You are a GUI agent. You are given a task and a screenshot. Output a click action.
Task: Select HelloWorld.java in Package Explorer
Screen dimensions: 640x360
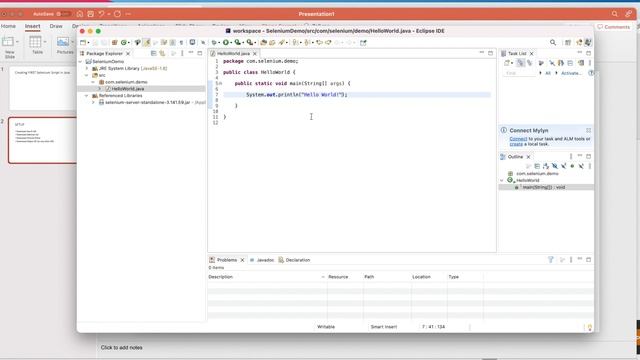click(128, 89)
